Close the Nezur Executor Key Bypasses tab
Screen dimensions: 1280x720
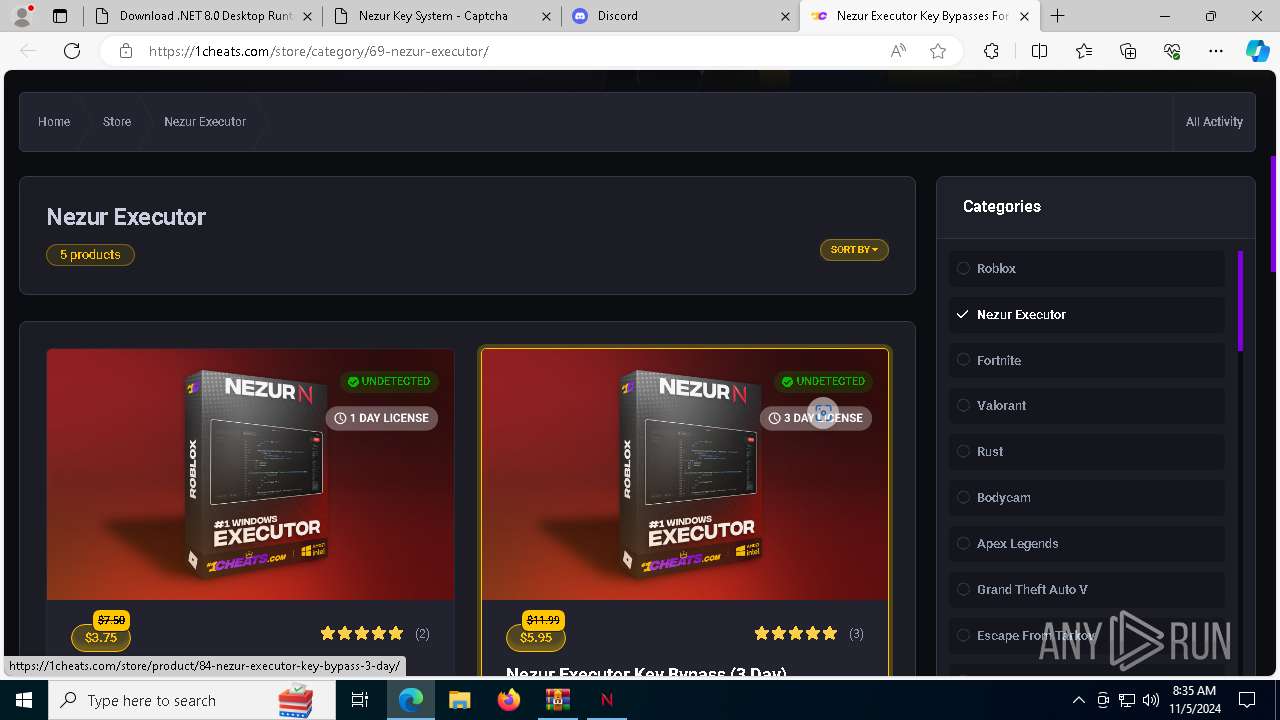(x=1024, y=16)
